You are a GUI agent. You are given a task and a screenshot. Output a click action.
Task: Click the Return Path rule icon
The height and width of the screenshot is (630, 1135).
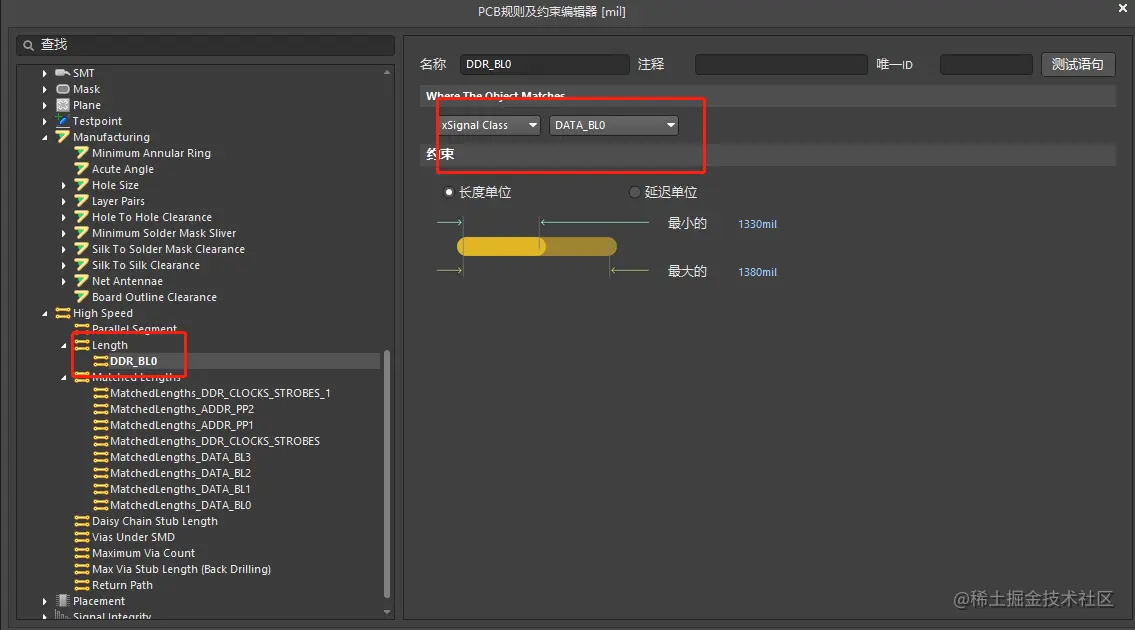tap(82, 584)
